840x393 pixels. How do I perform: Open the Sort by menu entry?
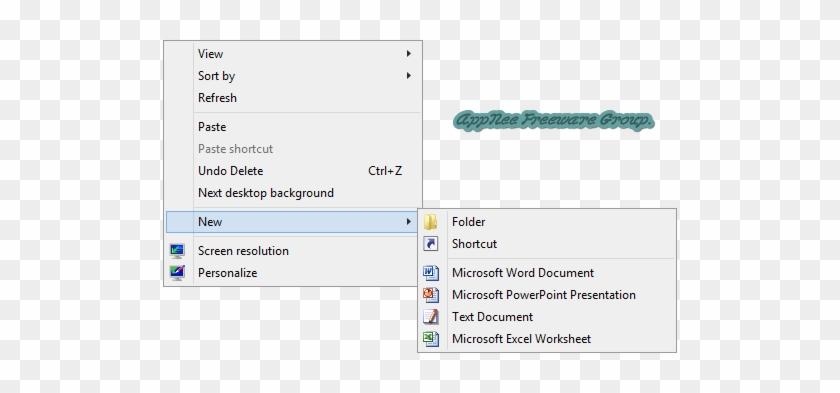[x=293, y=75]
